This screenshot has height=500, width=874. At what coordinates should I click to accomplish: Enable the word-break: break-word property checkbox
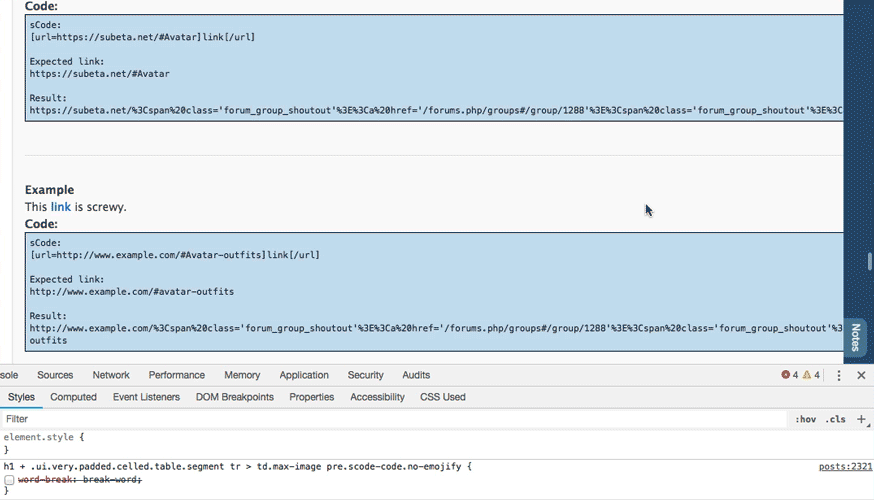[x=9, y=481]
